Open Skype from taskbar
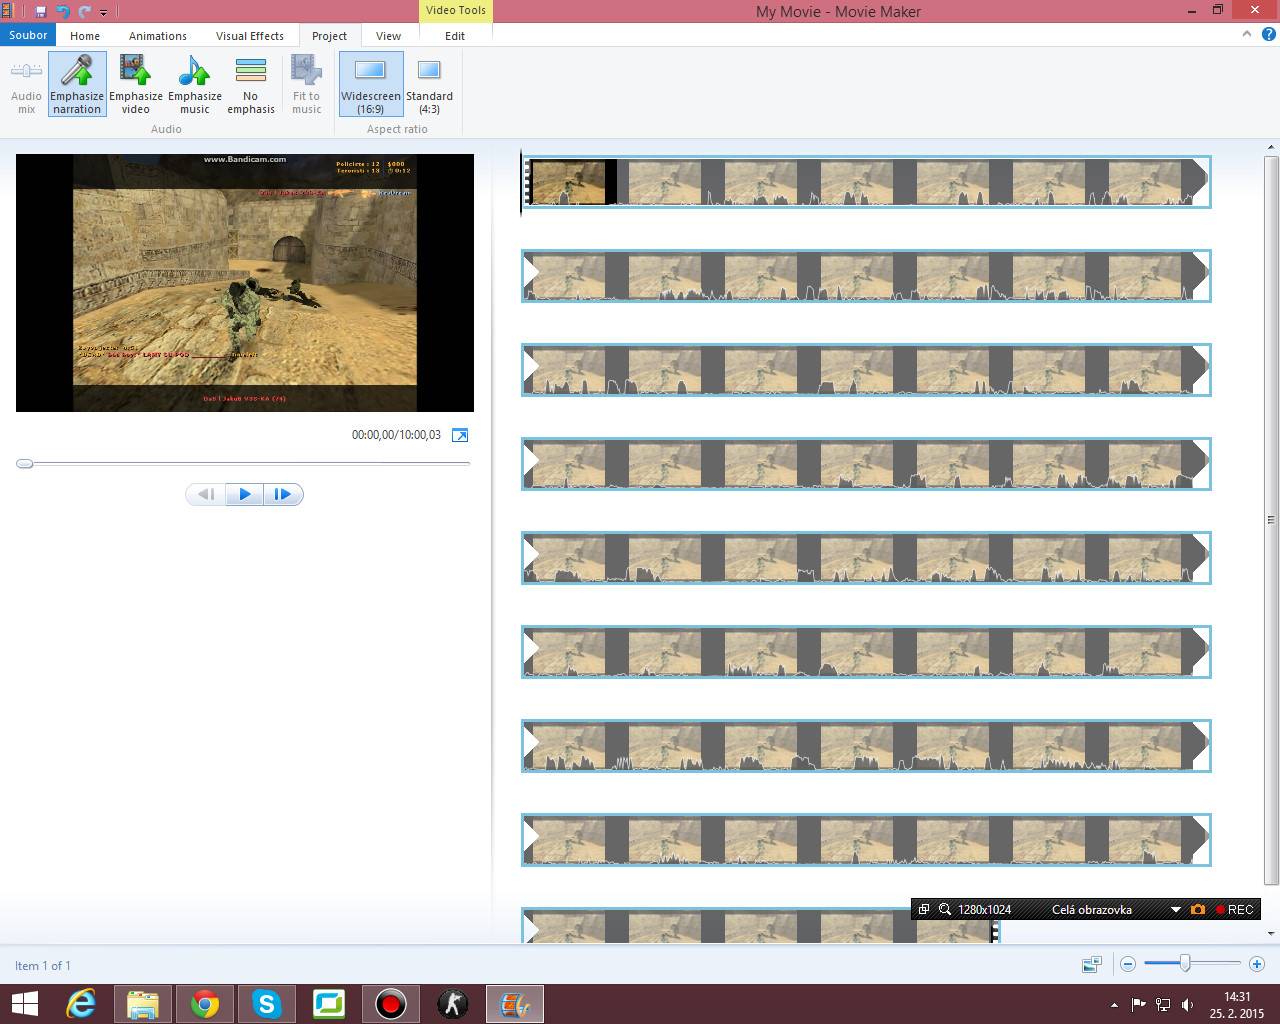This screenshot has height=1024, width=1280. point(267,1004)
